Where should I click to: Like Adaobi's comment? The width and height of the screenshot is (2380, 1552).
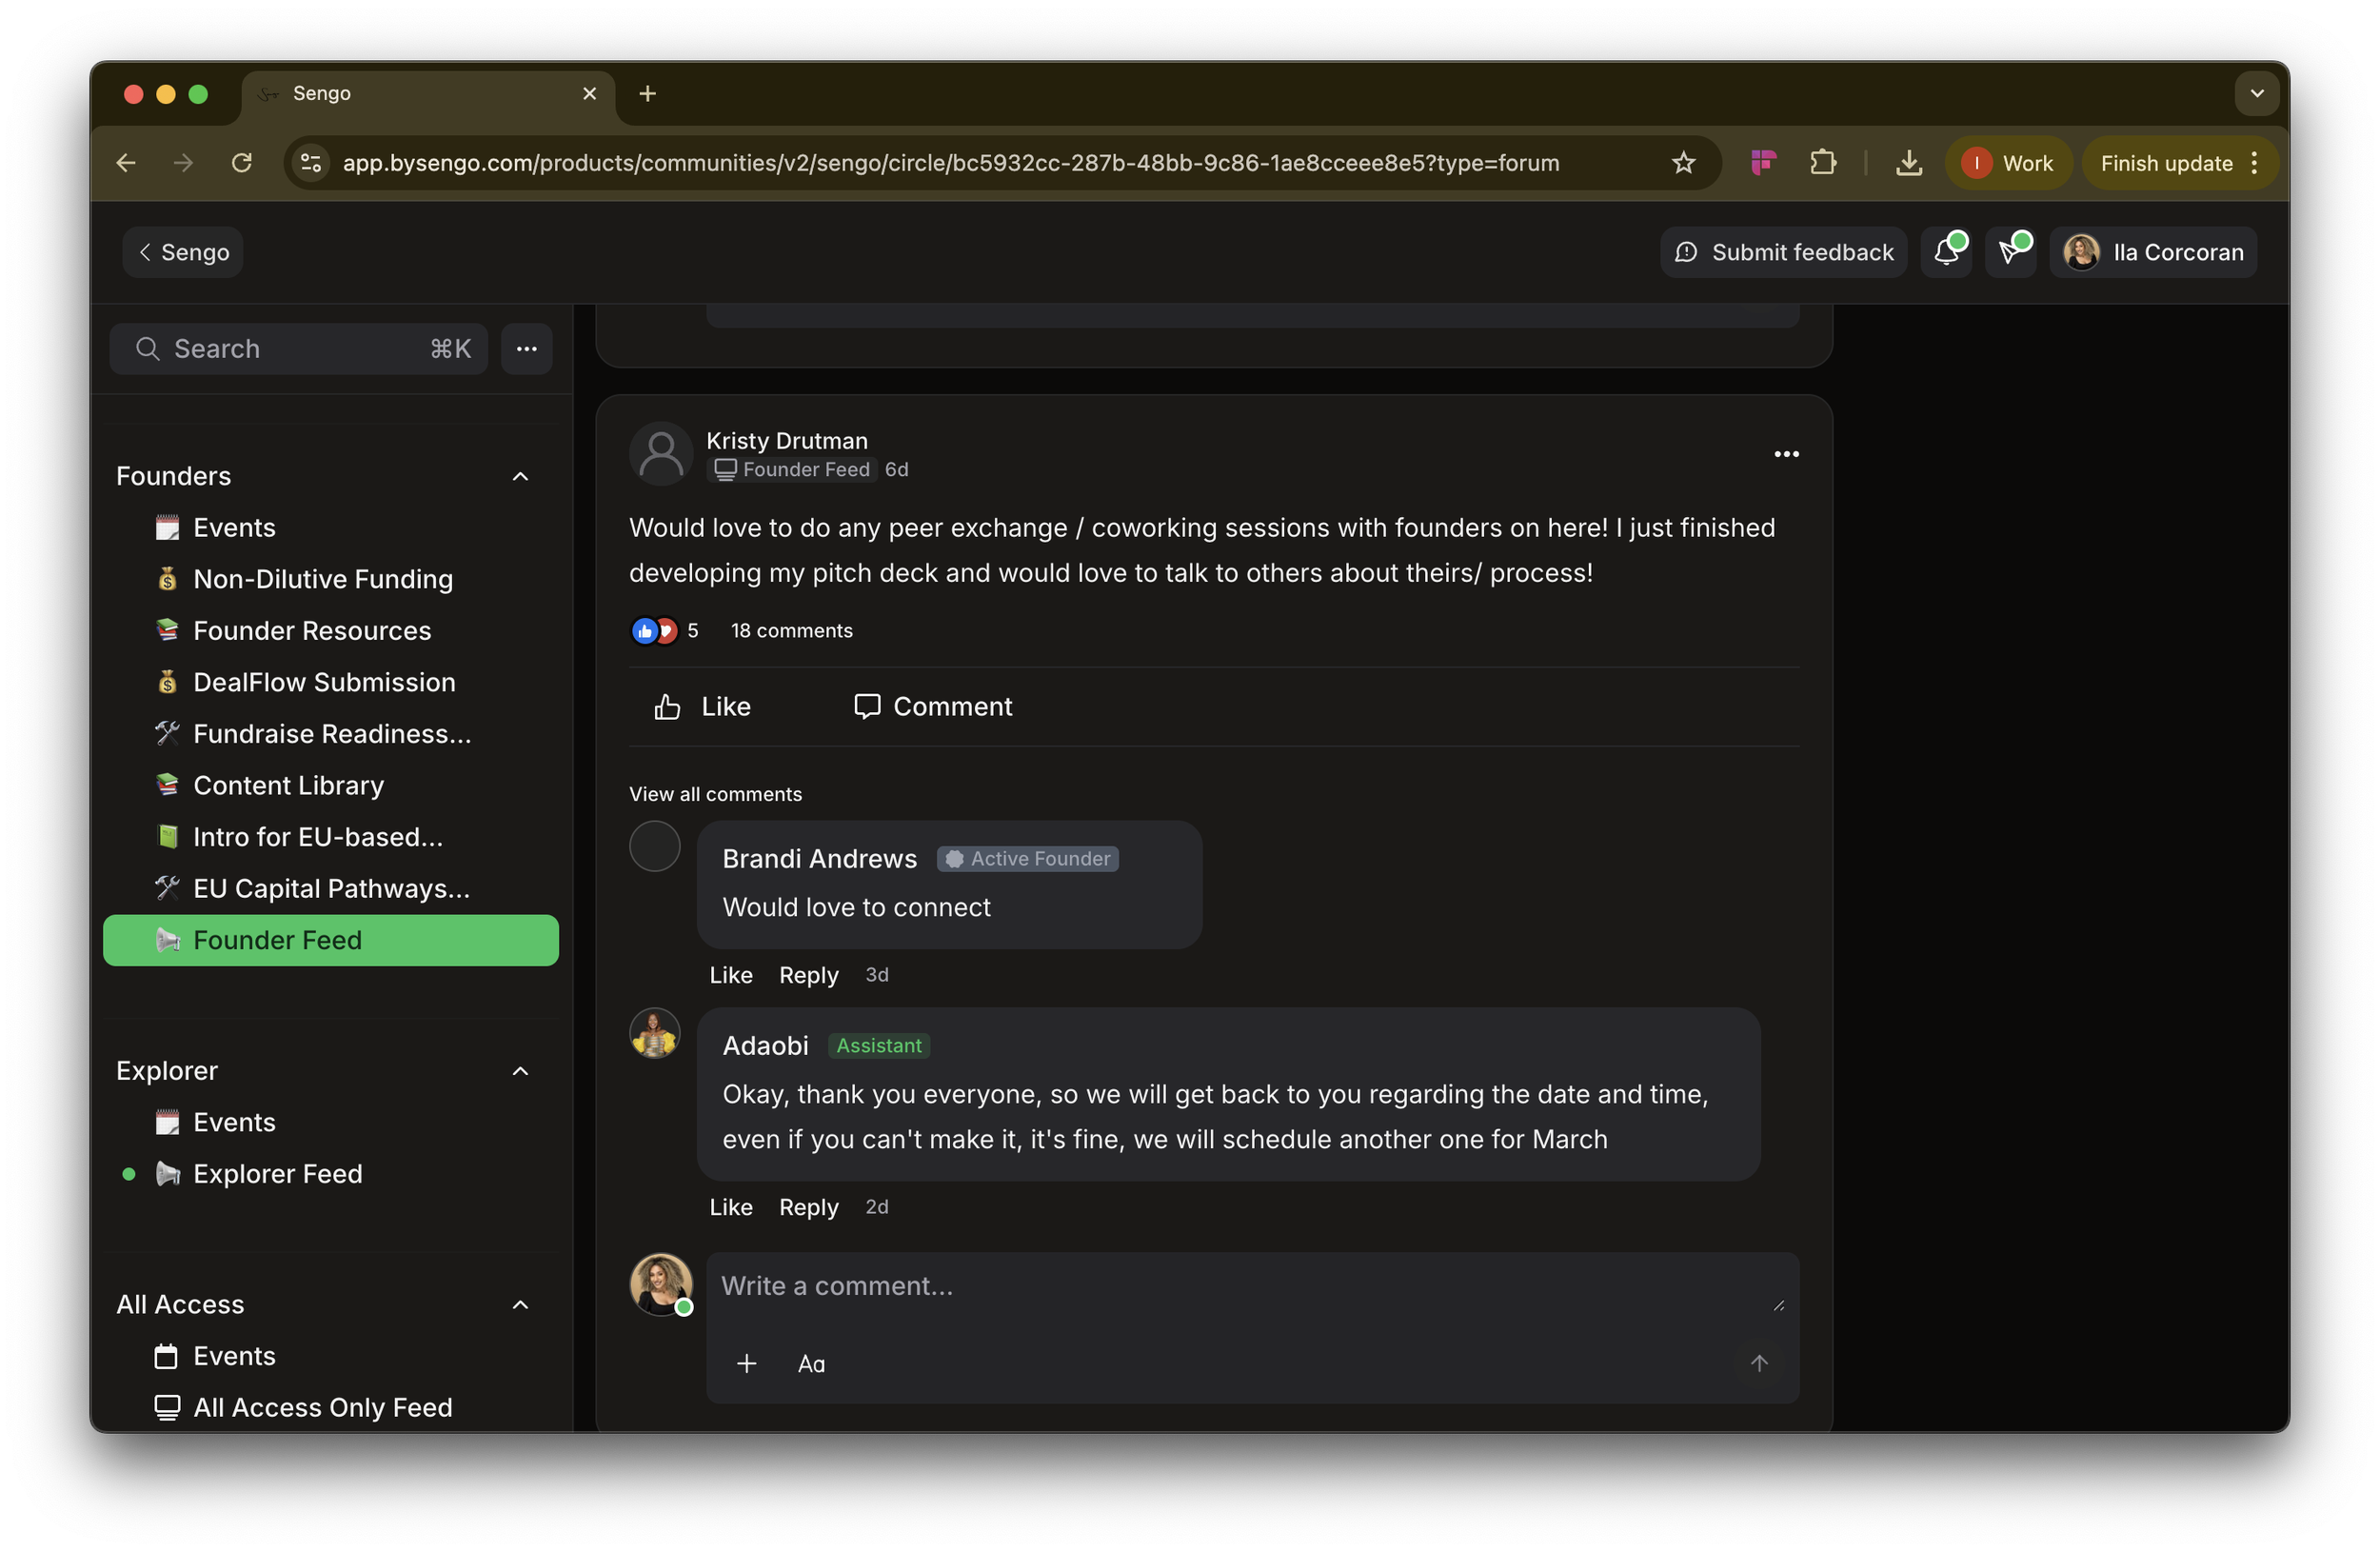click(730, 1207)
